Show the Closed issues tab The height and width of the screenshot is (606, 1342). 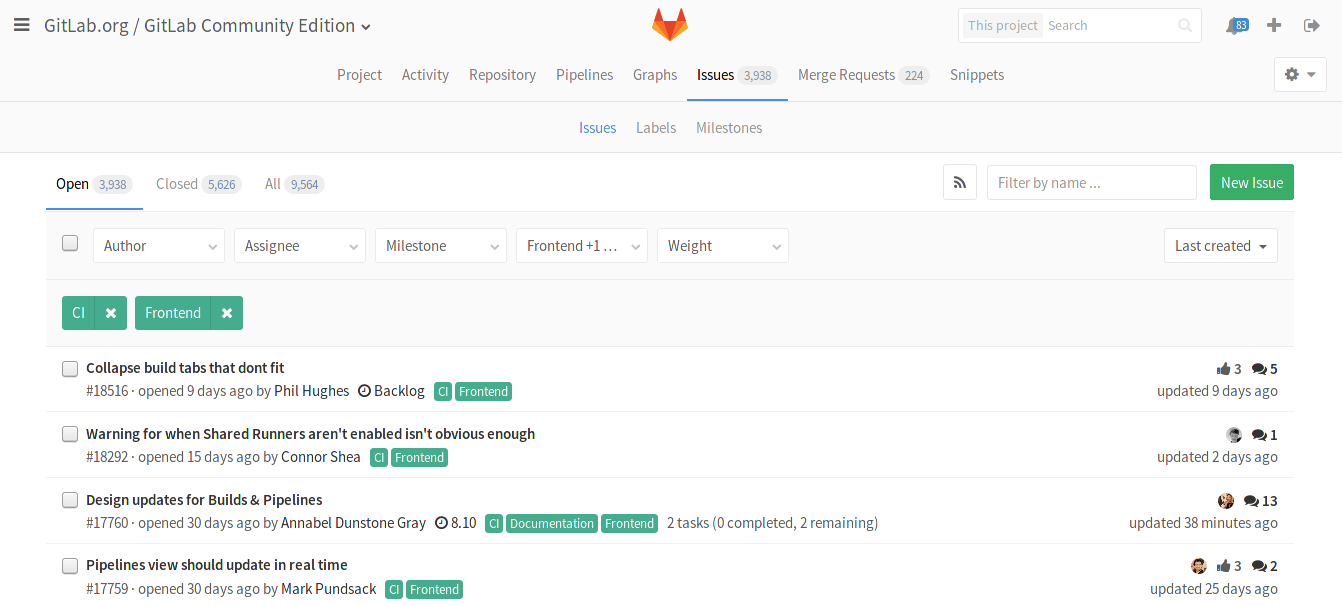(x=197, y=184)
